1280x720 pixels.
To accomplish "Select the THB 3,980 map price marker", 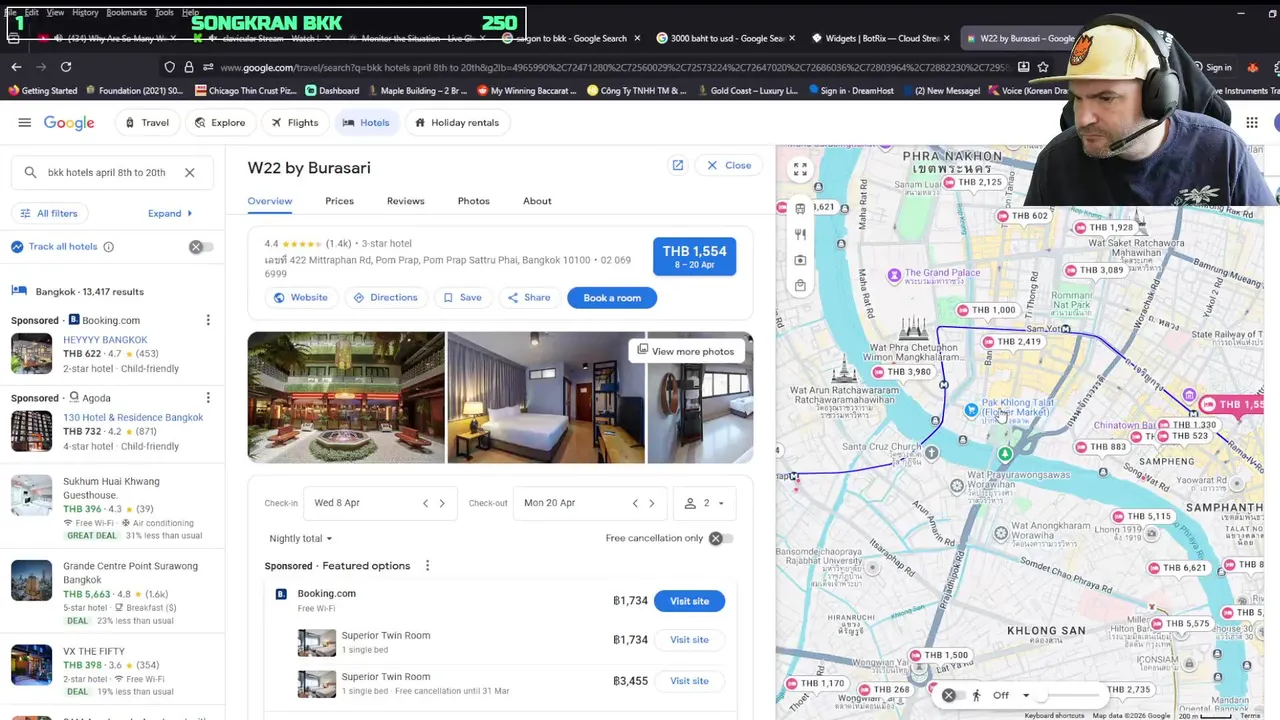I will (x=901, y=372).
